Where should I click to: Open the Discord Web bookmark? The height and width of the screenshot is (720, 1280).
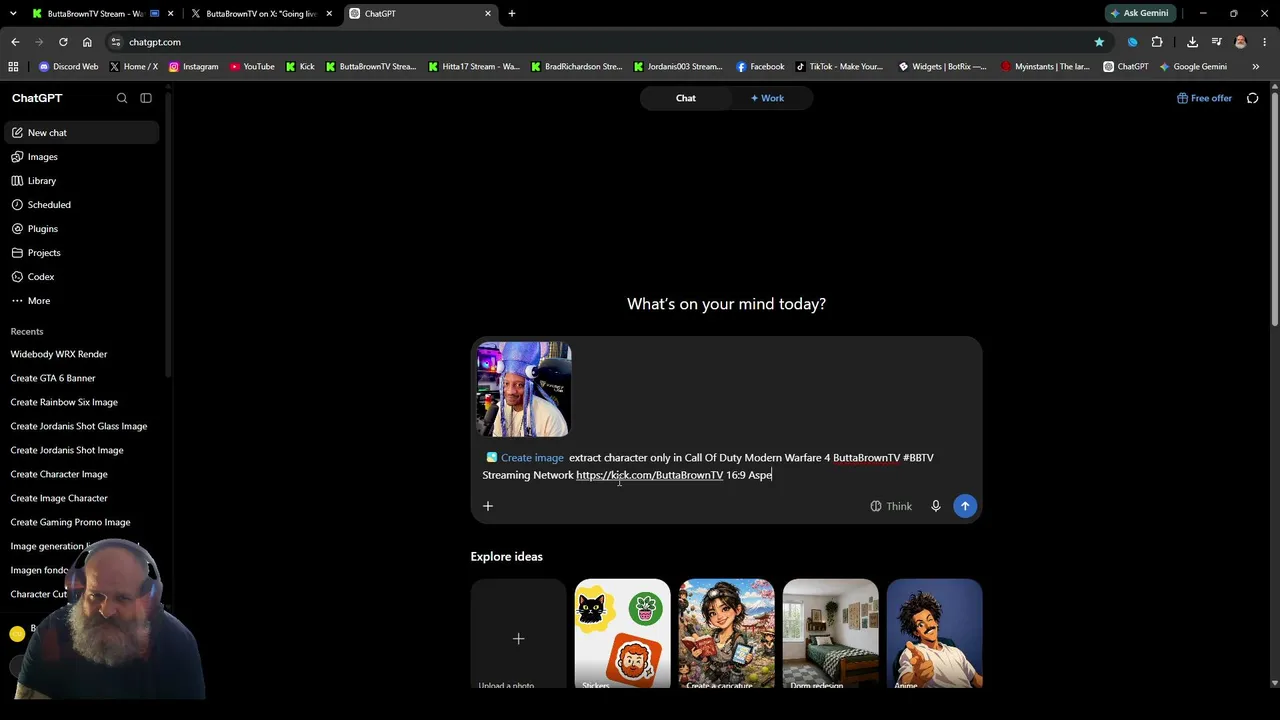coord(68,67)
